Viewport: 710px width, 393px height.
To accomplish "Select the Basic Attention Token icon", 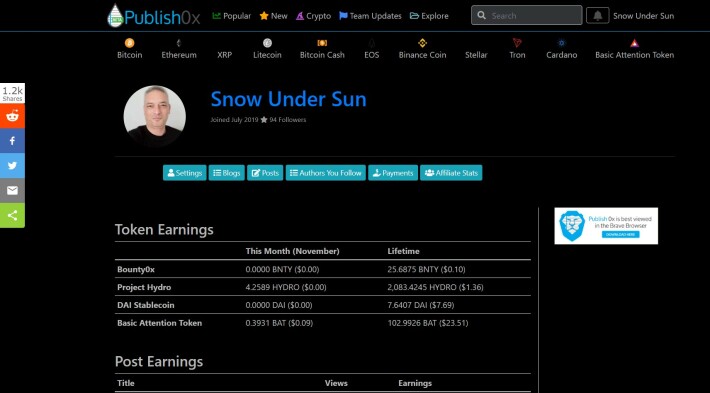I will 634,43.
